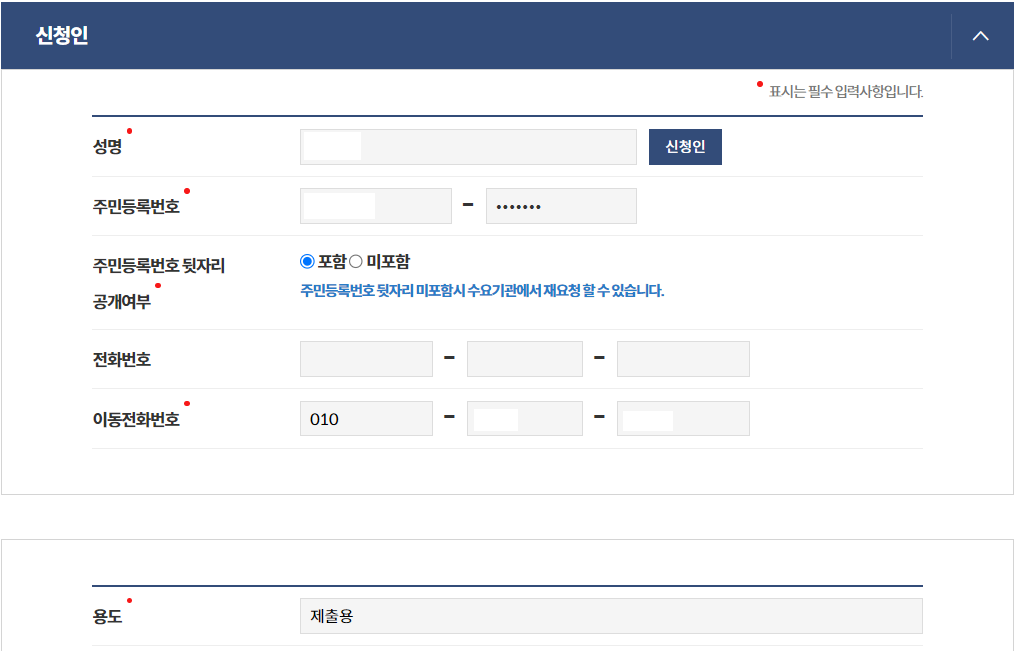Click the middle 전화번호 input box

click(x=524, y=358)
